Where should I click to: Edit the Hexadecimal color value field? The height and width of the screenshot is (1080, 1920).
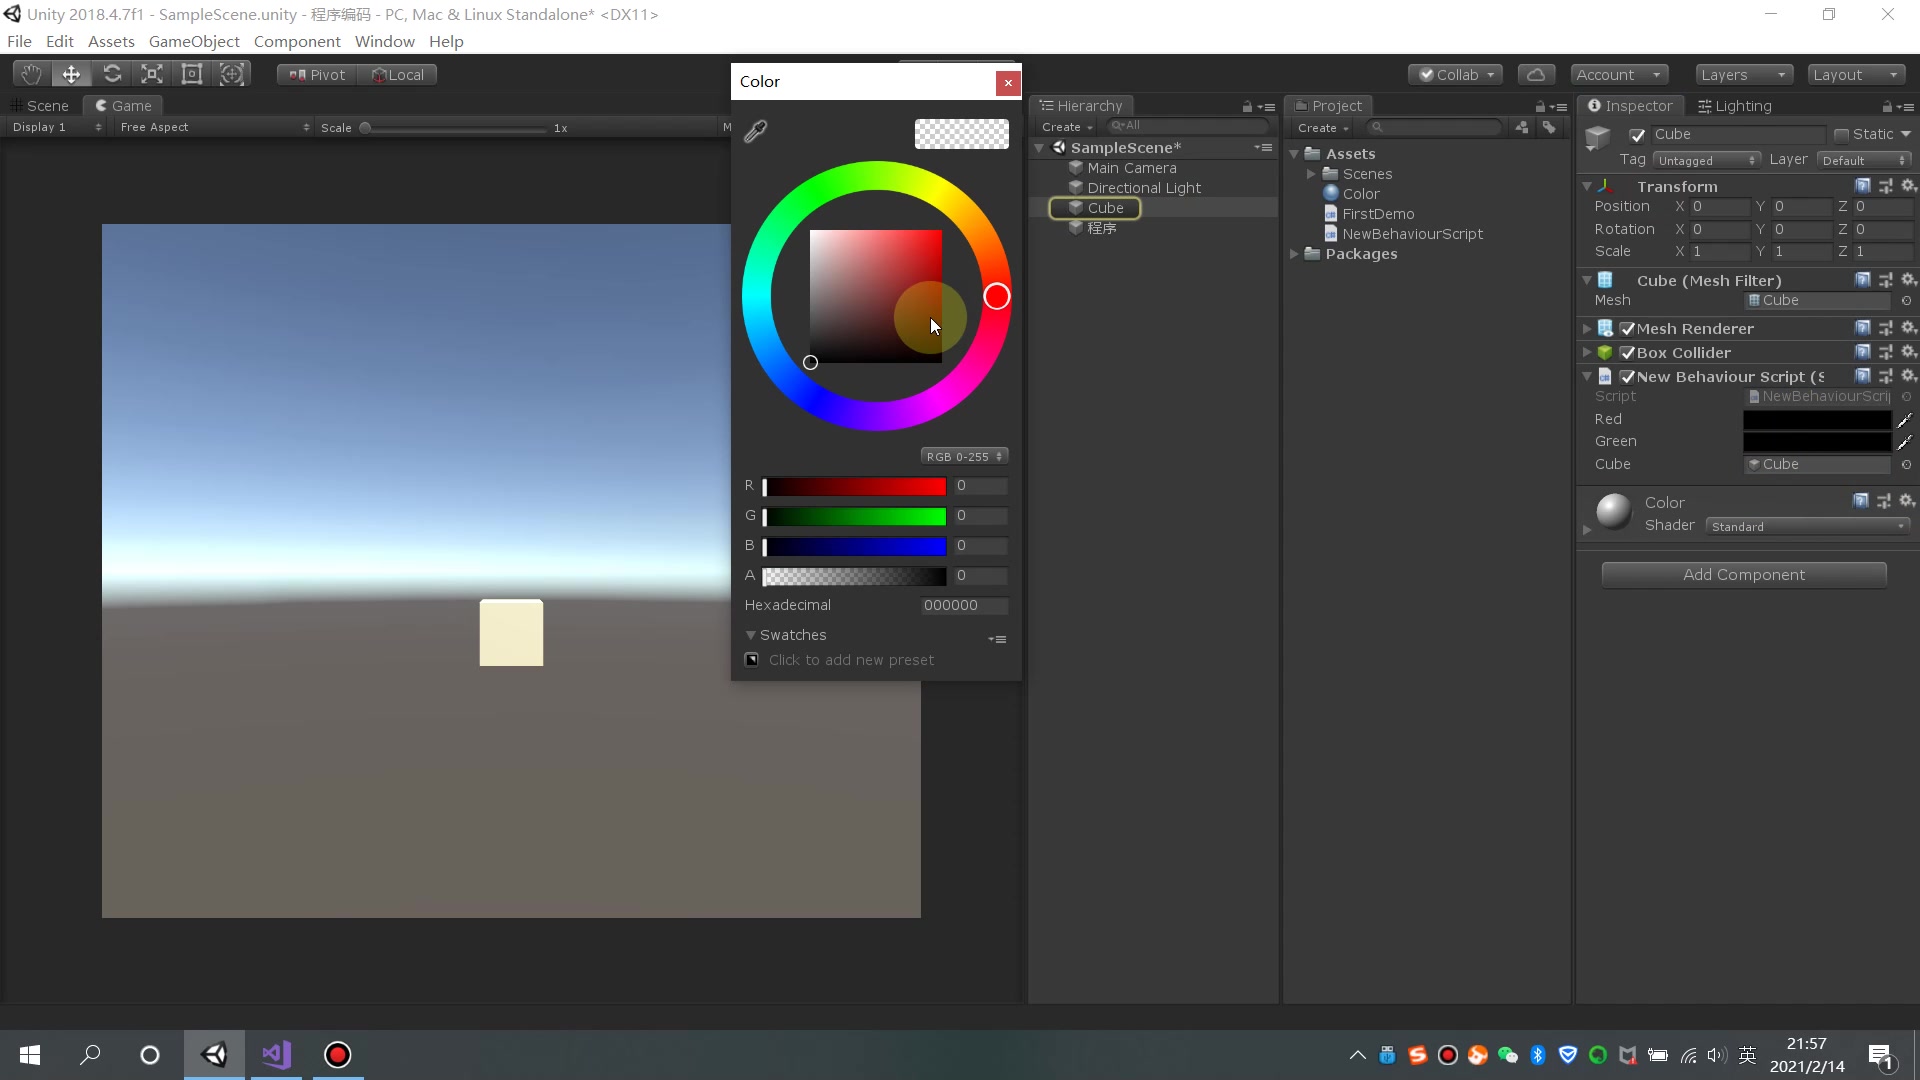click(x=963, y=605)
